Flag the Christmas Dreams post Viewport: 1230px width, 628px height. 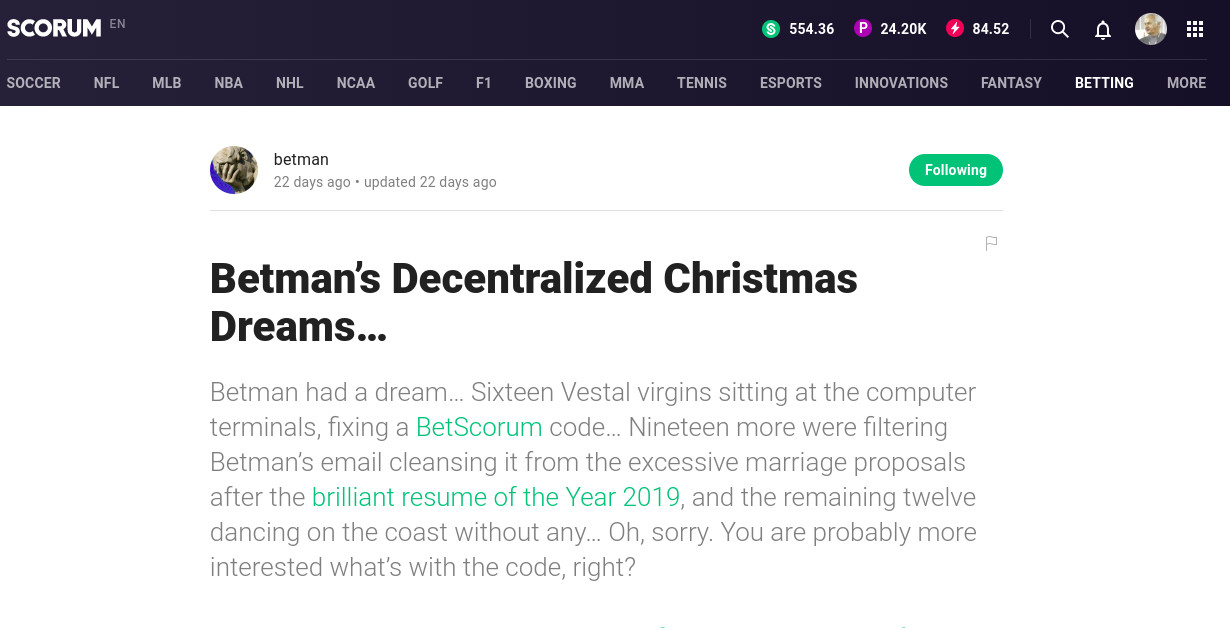[x=991, y=244]
